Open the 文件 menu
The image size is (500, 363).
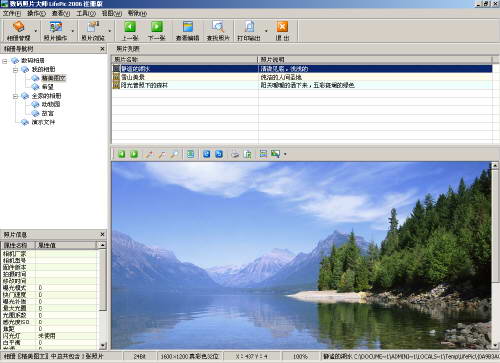tap(12, 13)
